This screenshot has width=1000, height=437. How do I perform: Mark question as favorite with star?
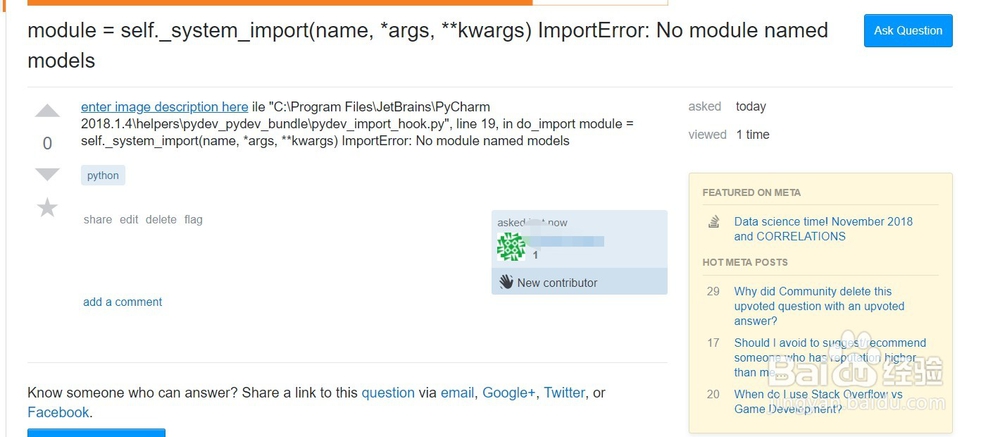47,207
